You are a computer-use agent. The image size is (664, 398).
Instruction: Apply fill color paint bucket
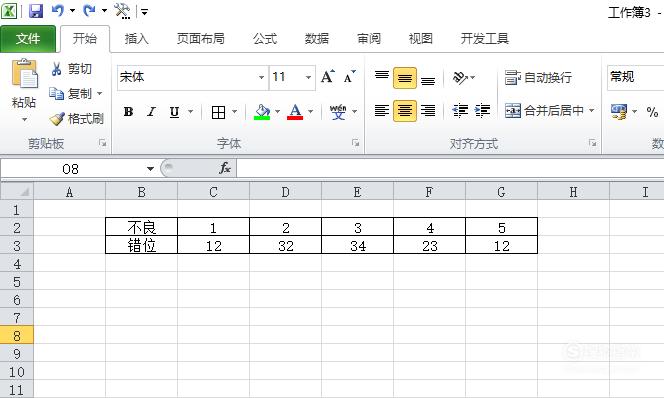tap(262, 112)
